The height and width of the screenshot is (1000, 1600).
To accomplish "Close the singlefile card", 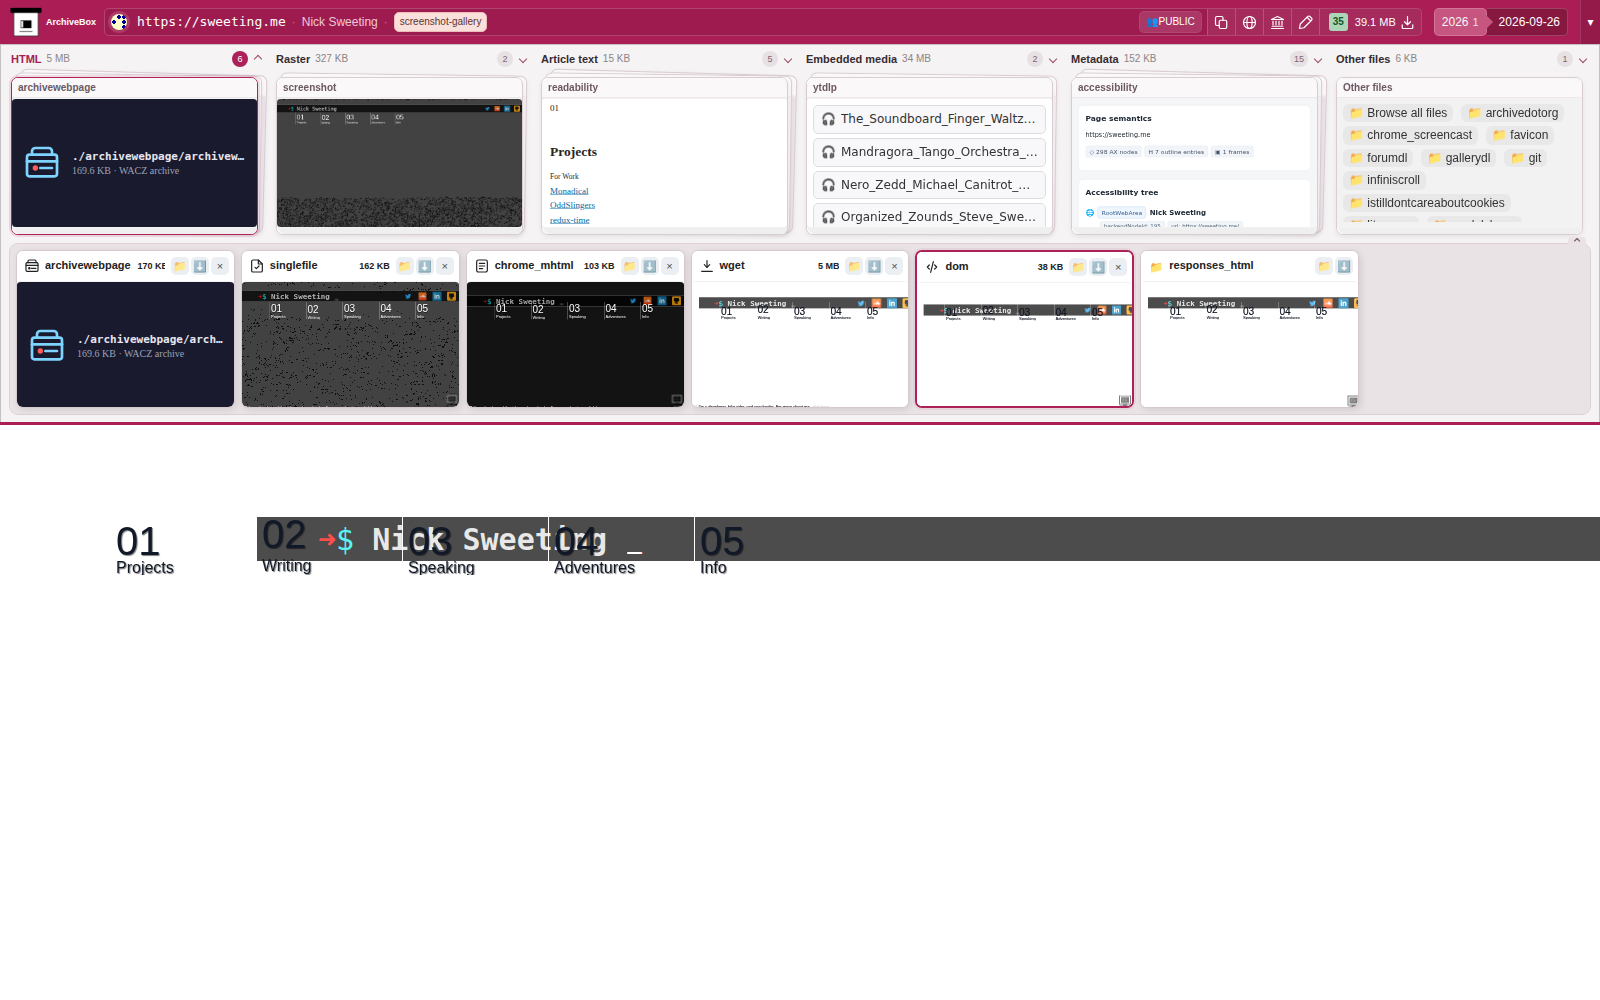I will click(x=445, y=266).
